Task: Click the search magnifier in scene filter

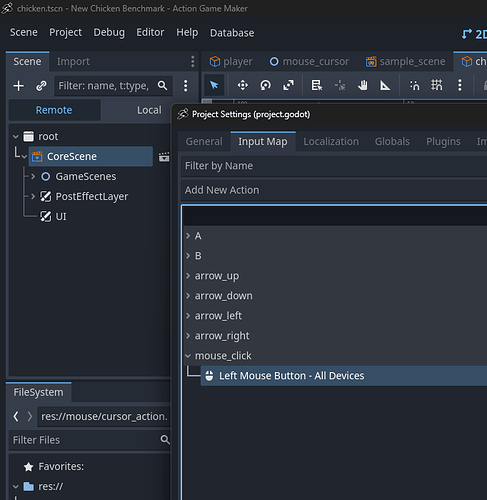Action: (x=162, y=86)
